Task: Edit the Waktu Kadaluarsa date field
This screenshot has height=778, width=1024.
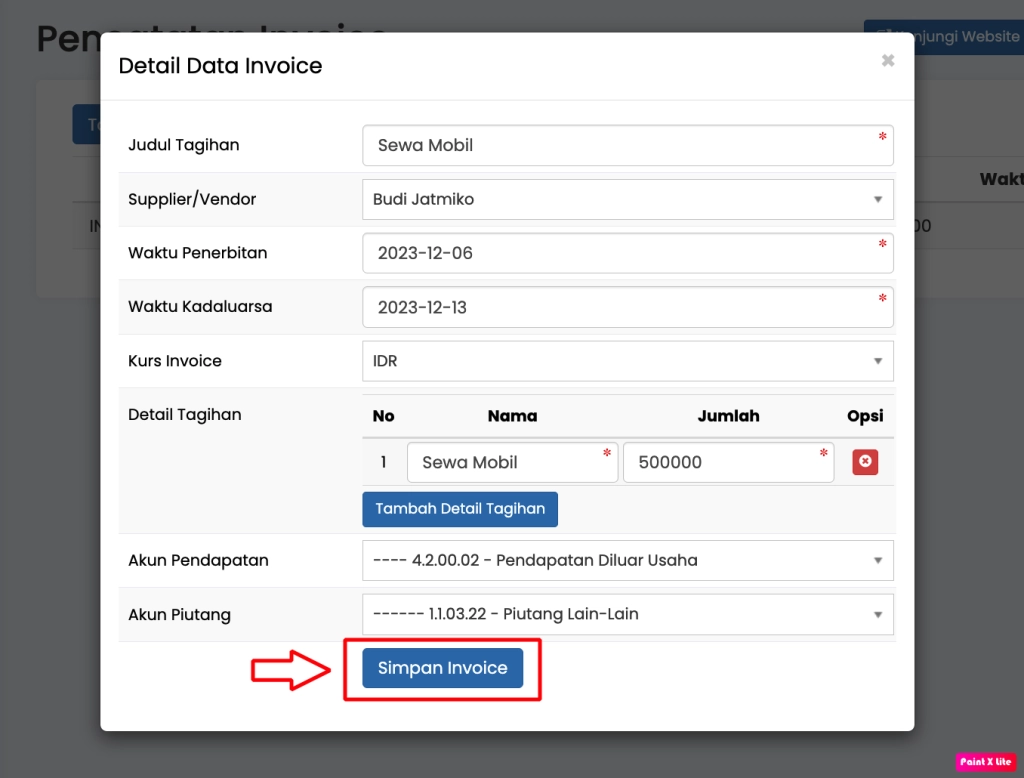Action: pyautogui.click(x=626, y=307)
